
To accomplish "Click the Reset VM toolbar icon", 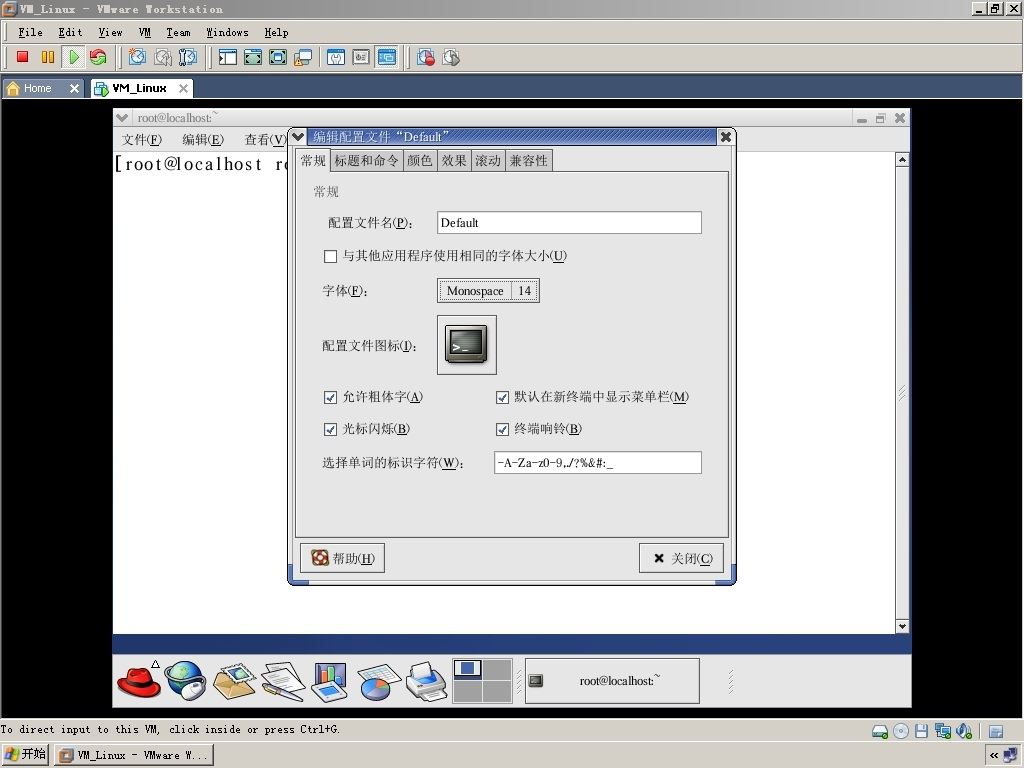I will click(98, 57).
